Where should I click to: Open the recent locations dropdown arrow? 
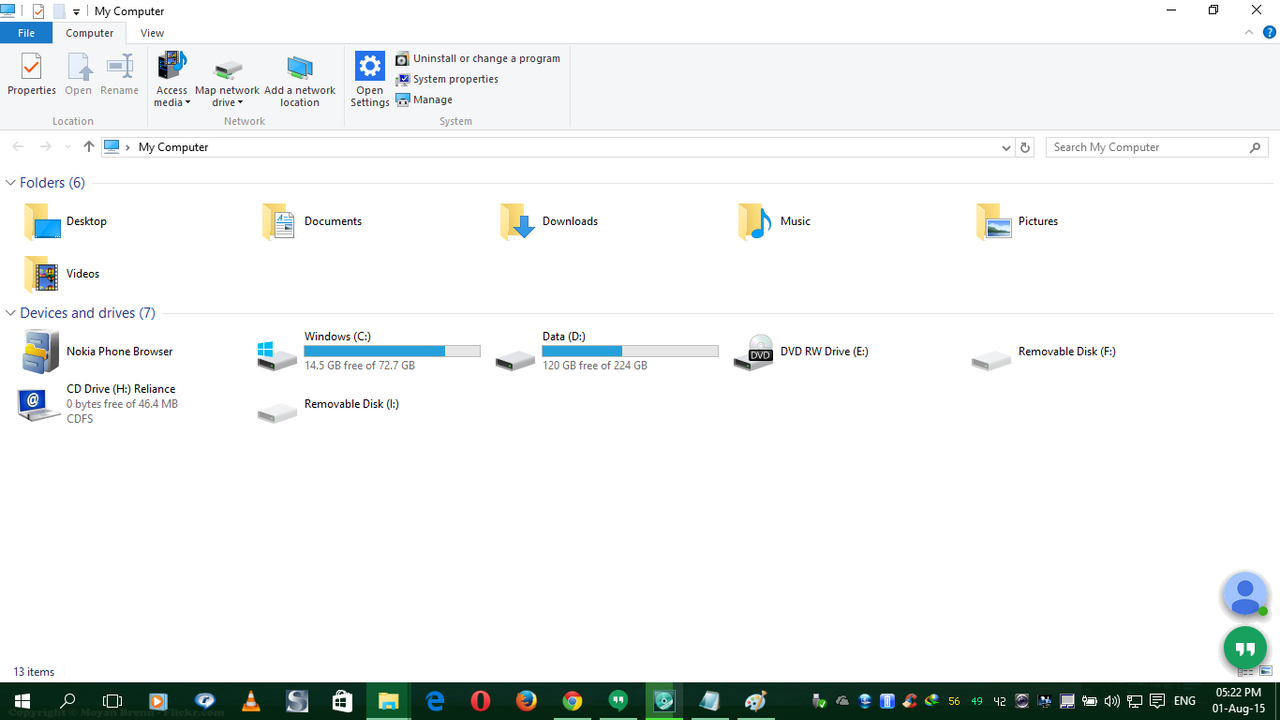[x=68, y=147]
